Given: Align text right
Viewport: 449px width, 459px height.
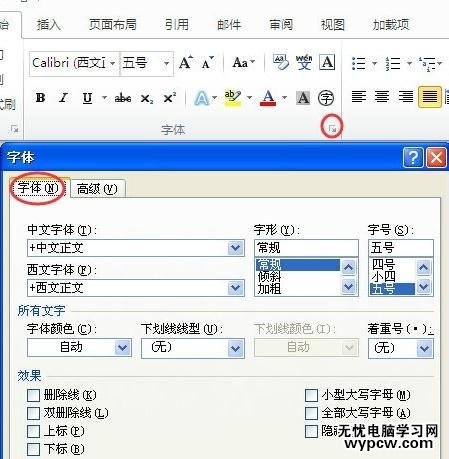Looking at the screenshot, I should pyautogui.click(x=406, y=97).
